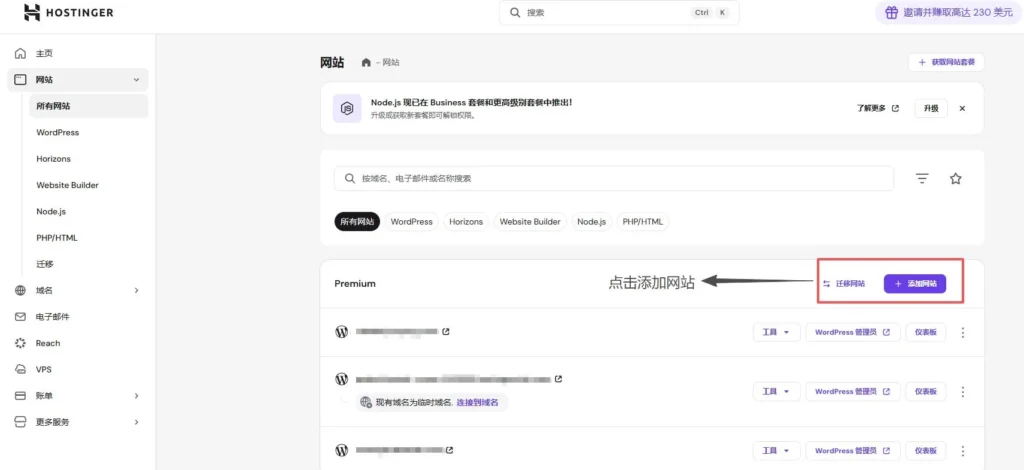The image size is (1024, 470).
Task: Select the WordPress filter chip
Action: click(x=411, y=222)
